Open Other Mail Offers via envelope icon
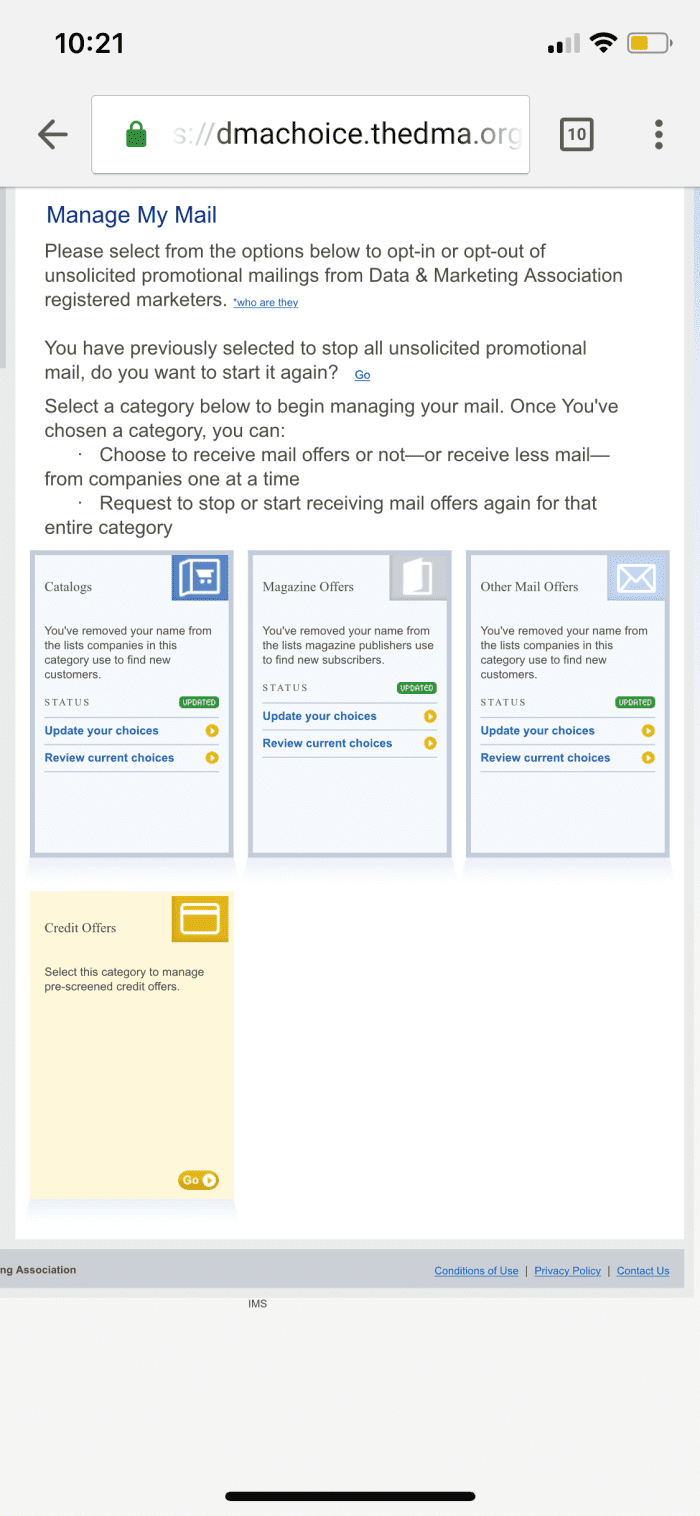 pos(635,577)
